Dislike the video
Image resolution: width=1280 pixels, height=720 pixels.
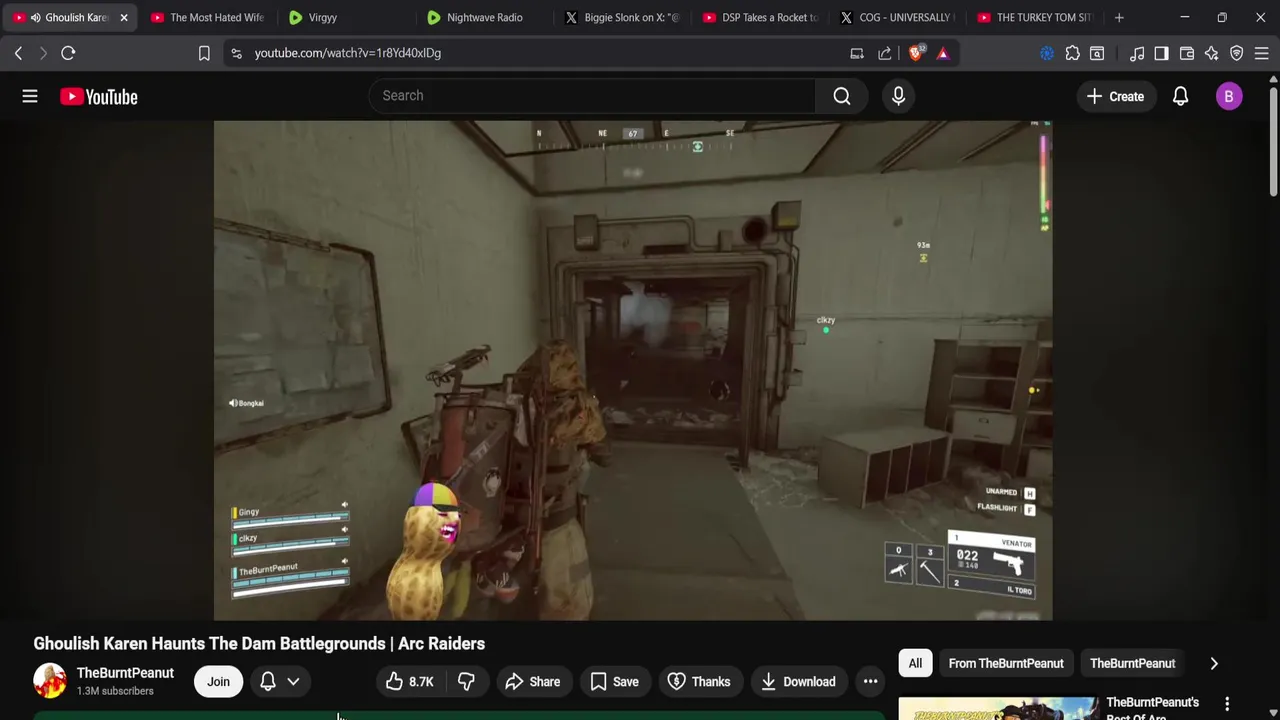[x=466, y=681]
